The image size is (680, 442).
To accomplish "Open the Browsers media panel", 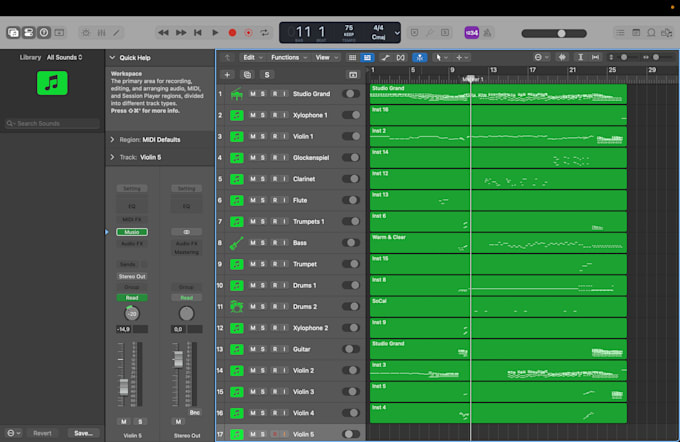I will tap(666, 33).
